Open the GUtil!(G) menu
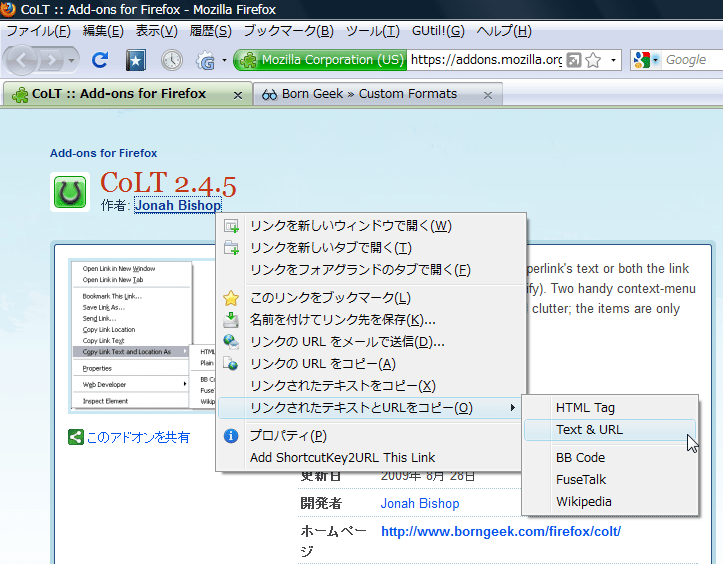This screenshot has height=564, width=723. point(438,31)
